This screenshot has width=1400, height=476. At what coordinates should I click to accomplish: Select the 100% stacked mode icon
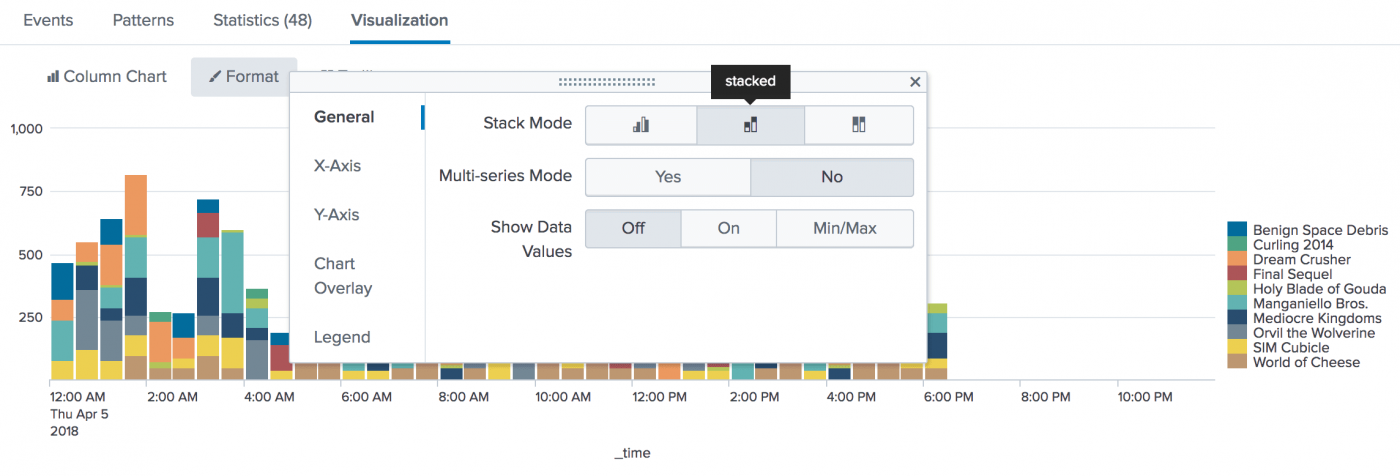point(859,125)
